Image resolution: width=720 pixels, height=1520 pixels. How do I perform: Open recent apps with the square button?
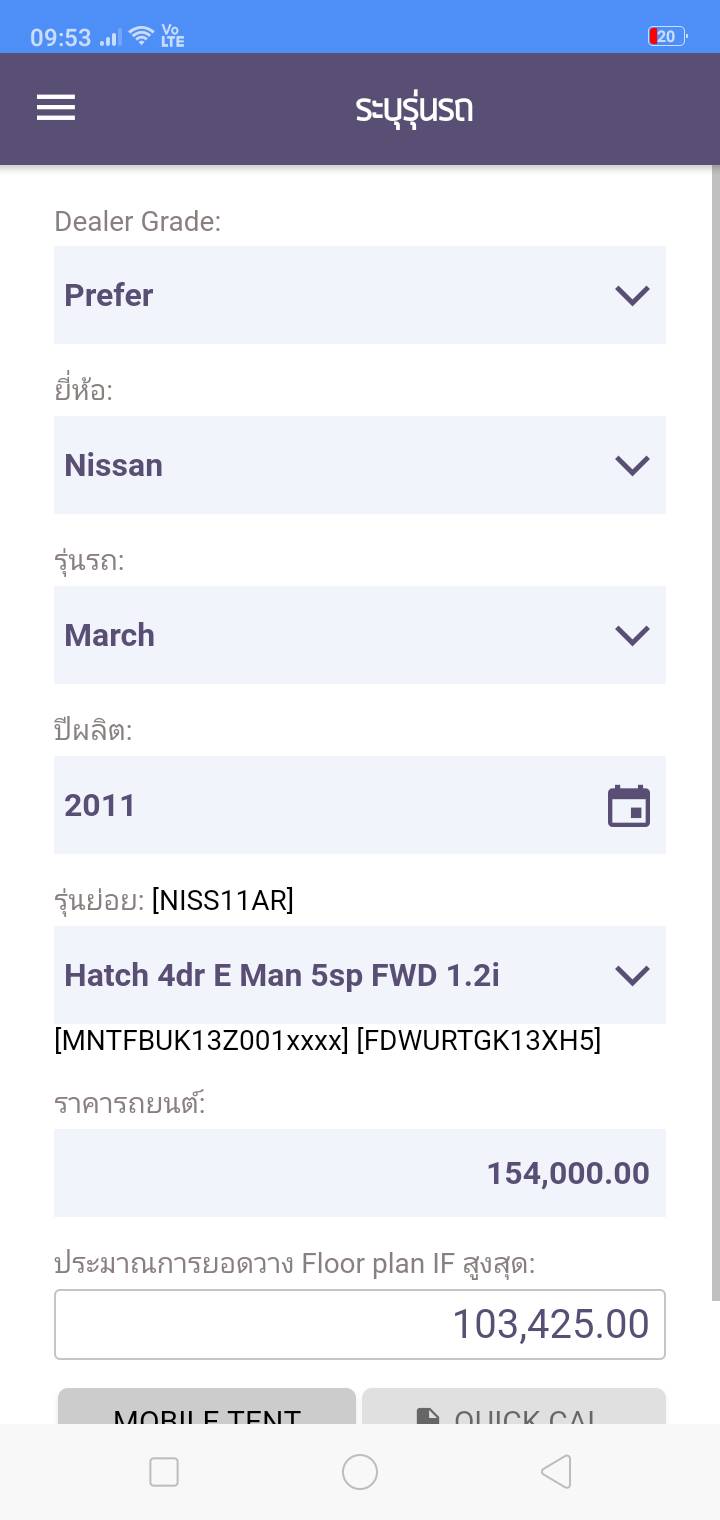(x=164, y=1471)
